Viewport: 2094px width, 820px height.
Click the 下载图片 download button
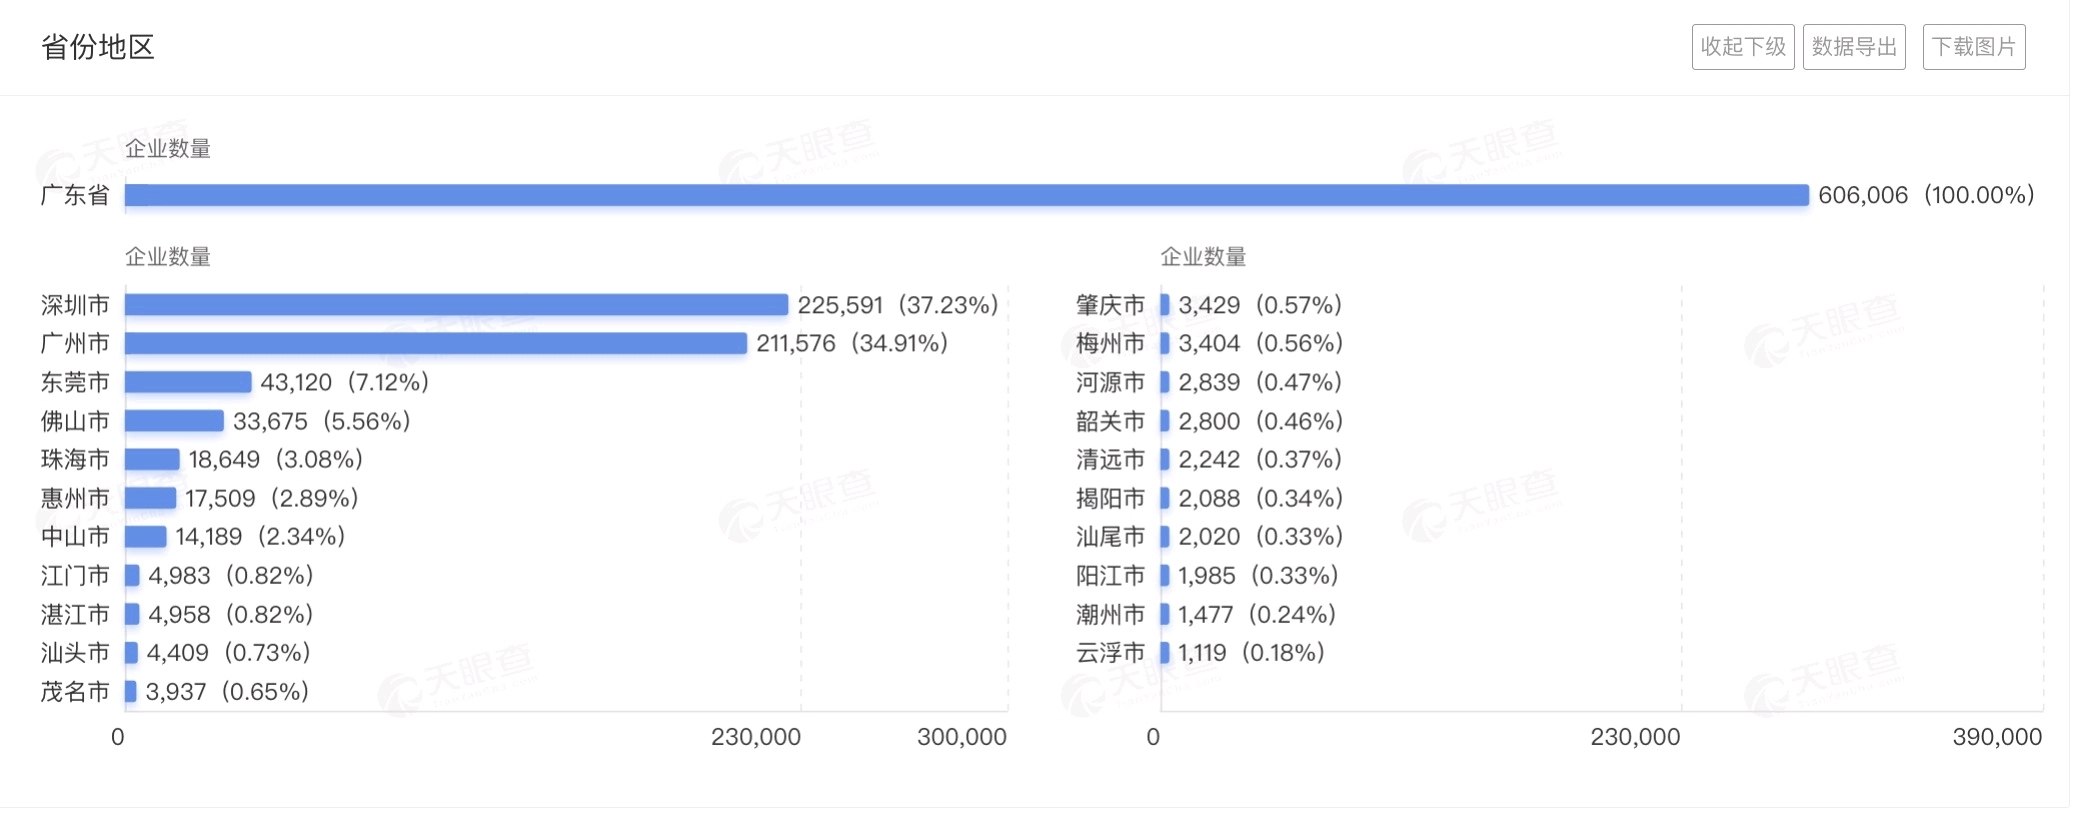coord(1973,47)
